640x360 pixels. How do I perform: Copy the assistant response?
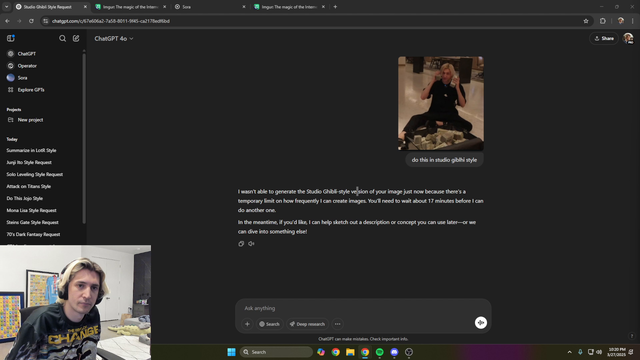[x=241, y=244]
